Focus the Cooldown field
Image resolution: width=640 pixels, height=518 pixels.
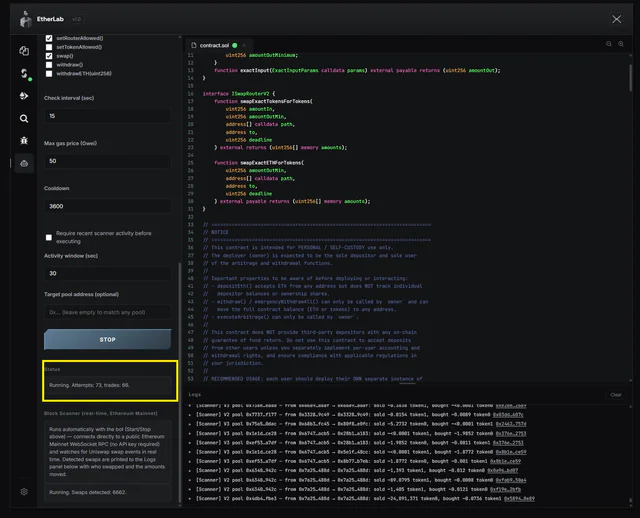coord(108,206)
